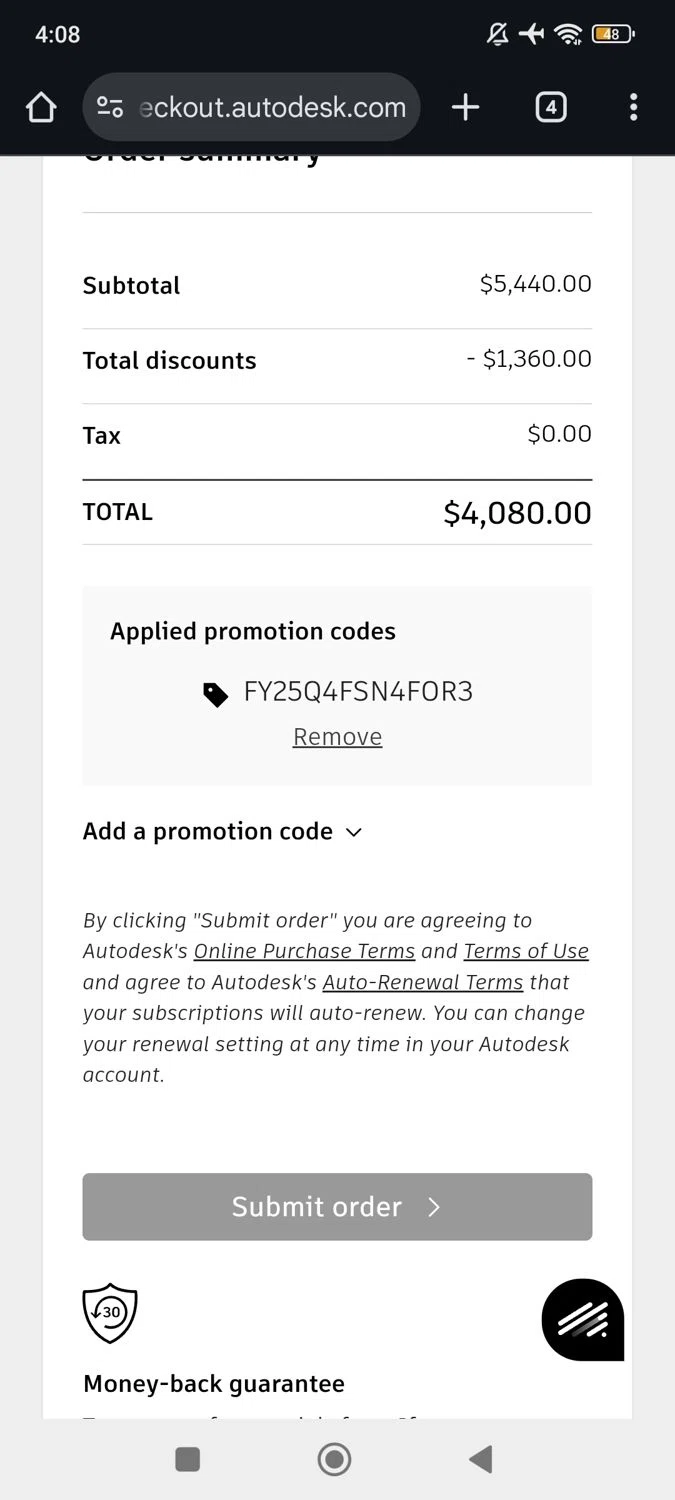
Task: Open recent apps with square button
Action: (188, 1459)
